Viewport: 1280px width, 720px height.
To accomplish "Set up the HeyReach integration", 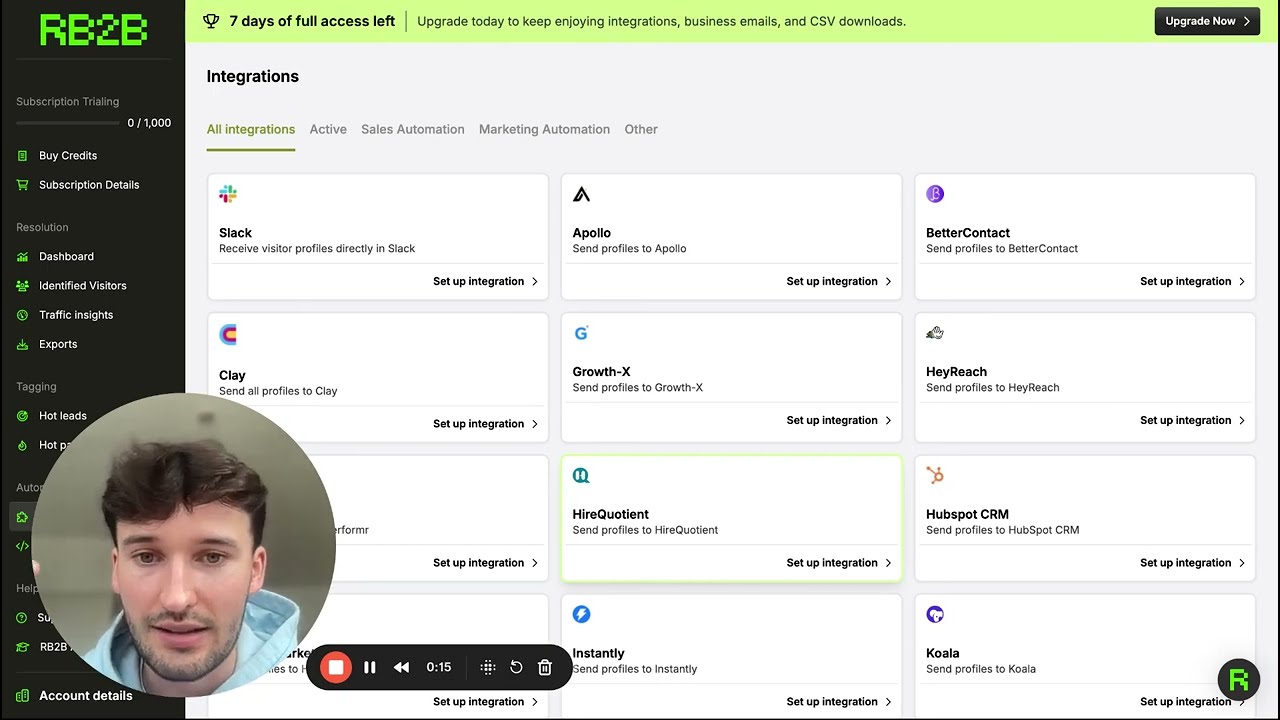I will pos(1192,421).
